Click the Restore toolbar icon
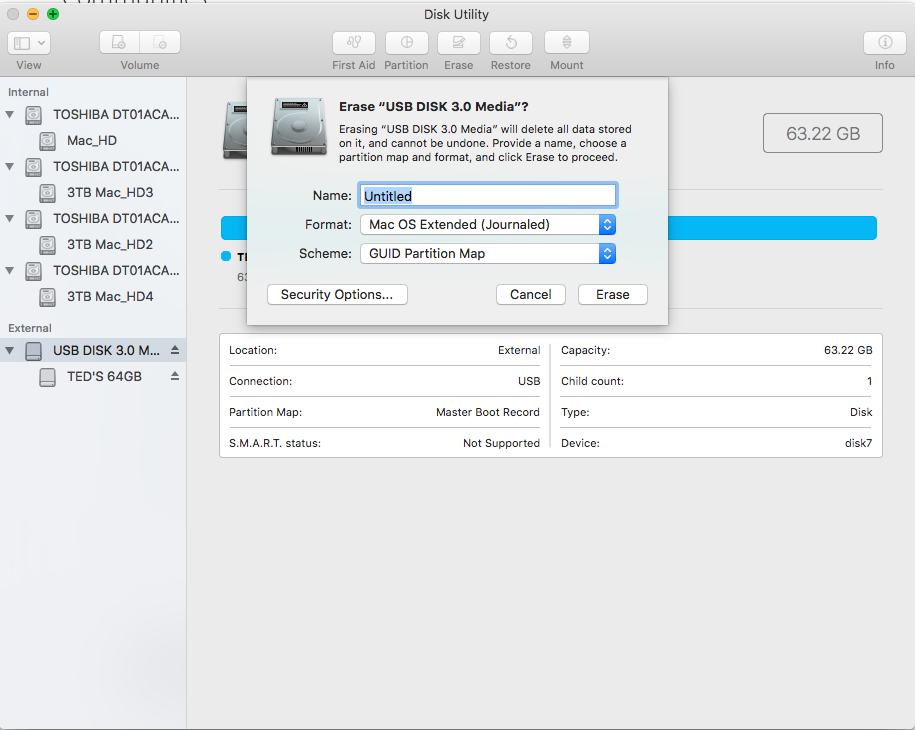Screen dimensions: 915x730 [510, 43]
